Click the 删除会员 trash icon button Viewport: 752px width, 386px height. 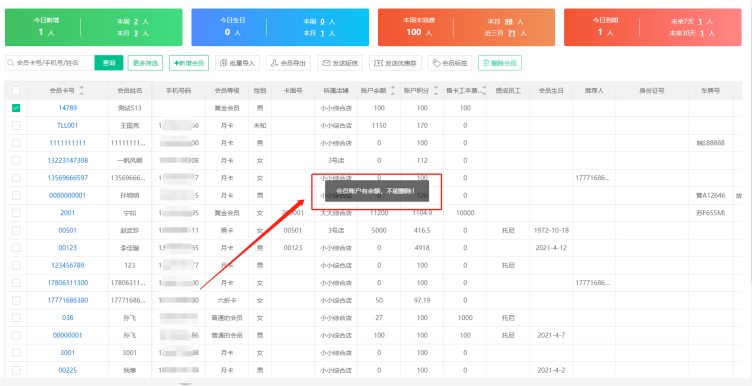pos(500,63)
